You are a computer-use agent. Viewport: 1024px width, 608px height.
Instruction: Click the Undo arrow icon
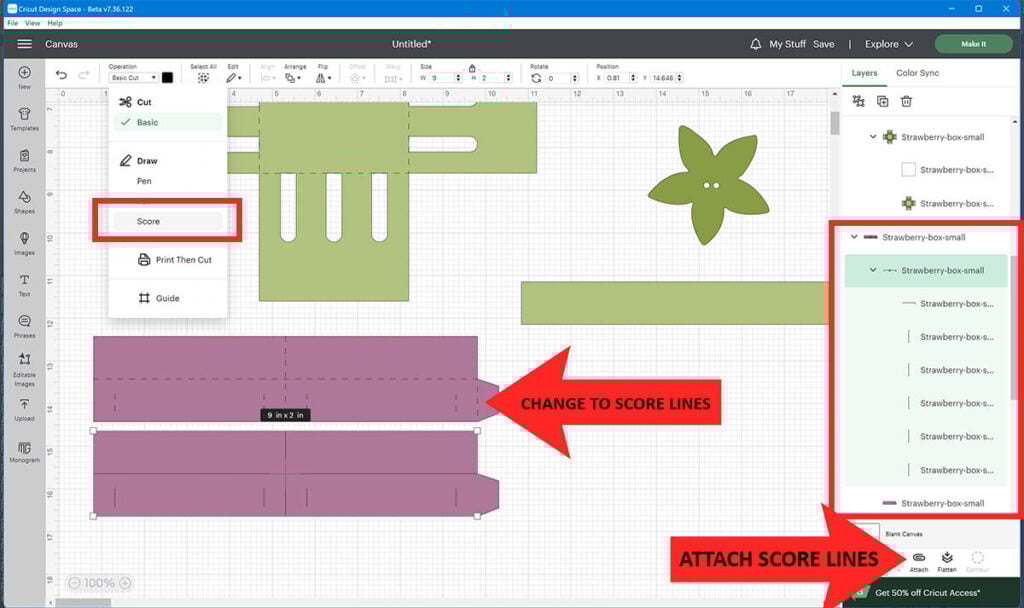[x=62, y=76]
